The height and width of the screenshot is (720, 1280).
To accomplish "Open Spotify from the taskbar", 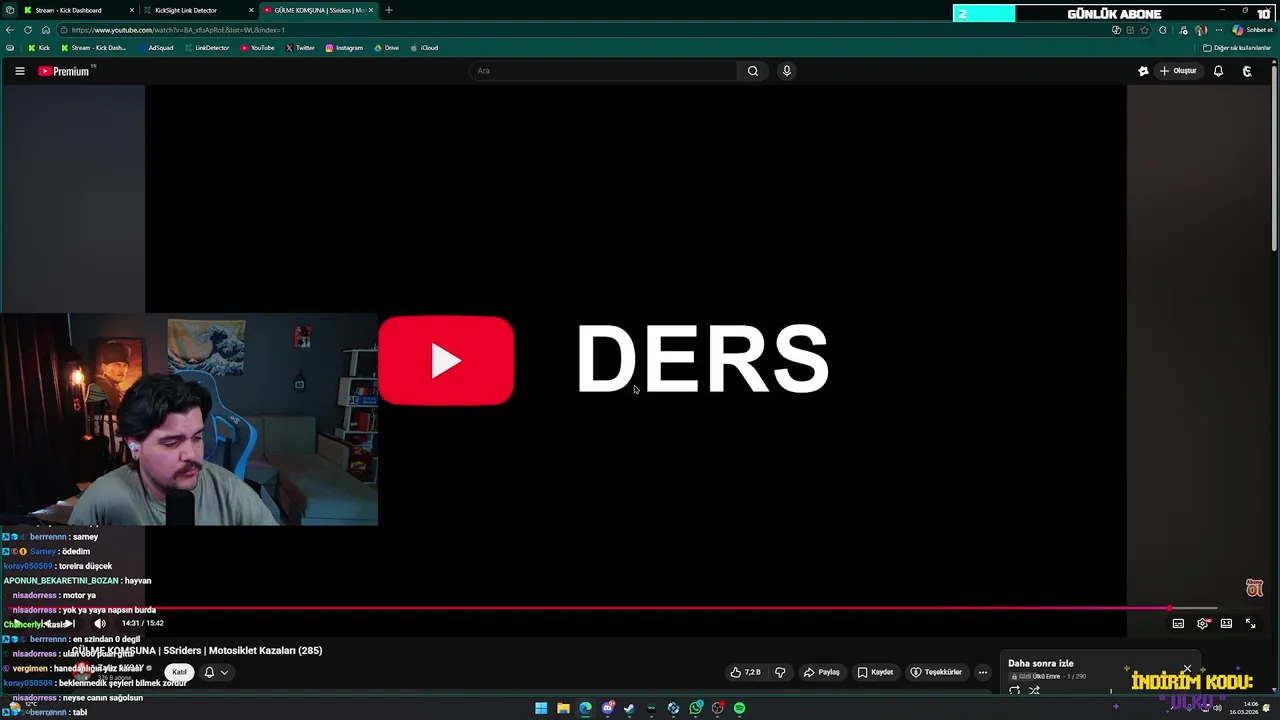I will [x=739, y=708].
